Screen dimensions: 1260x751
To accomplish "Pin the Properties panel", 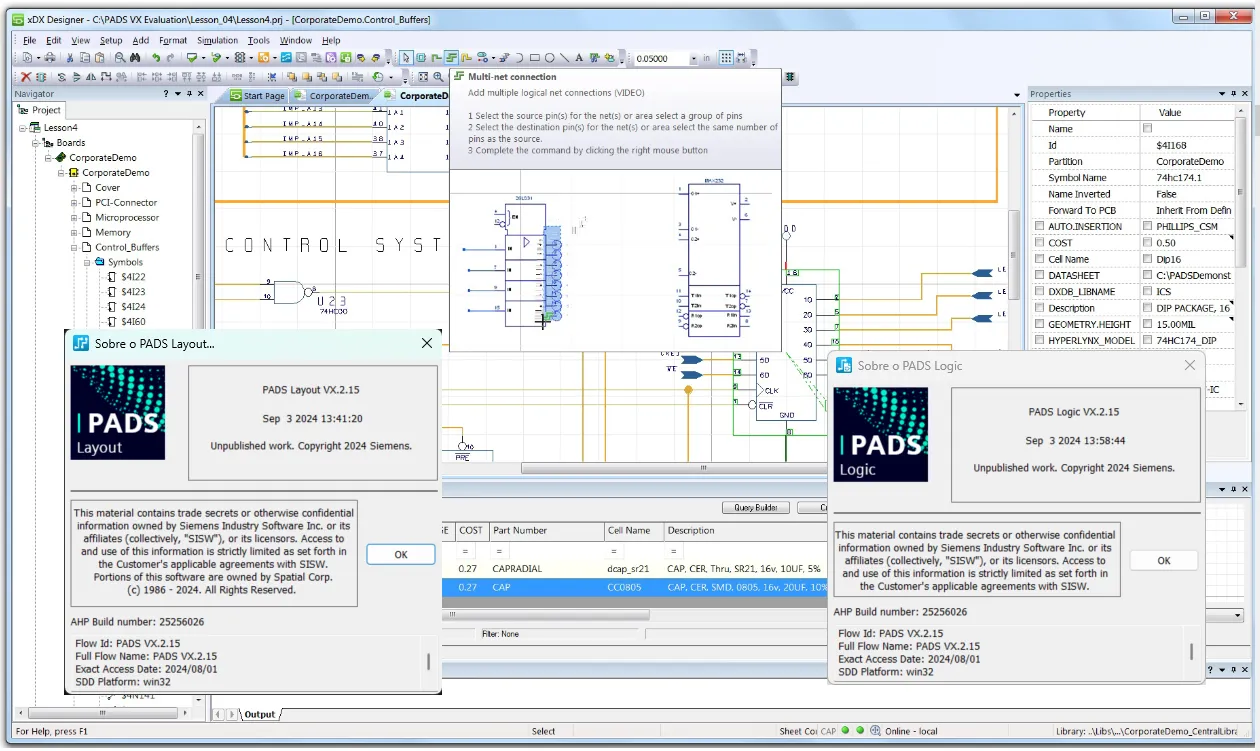I will coord(1234,93).
